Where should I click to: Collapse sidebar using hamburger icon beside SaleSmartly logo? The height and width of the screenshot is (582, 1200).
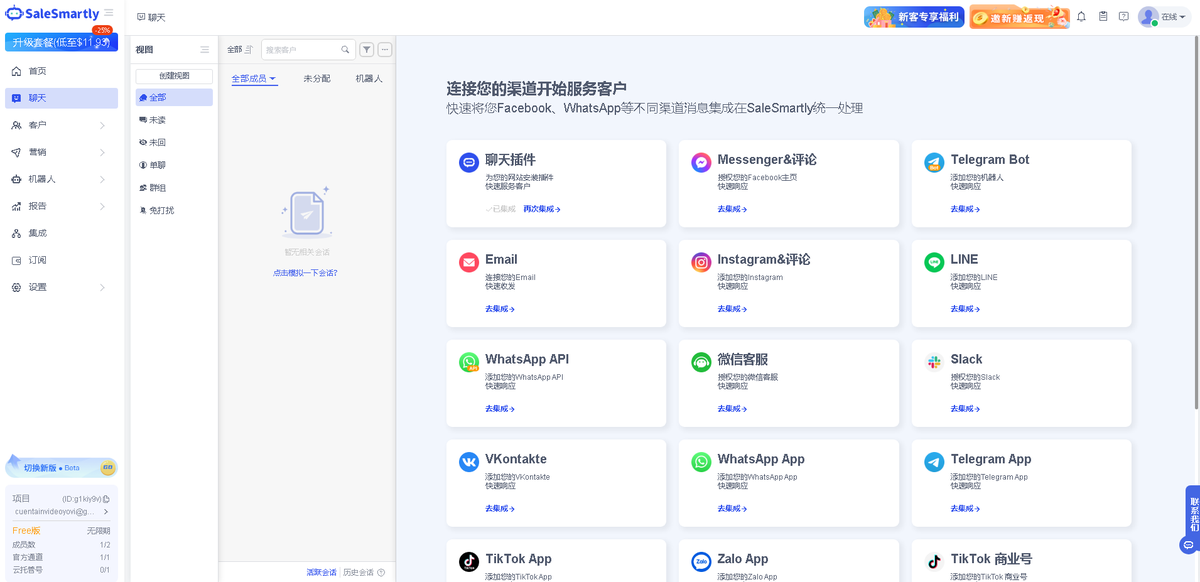(109, 13)
